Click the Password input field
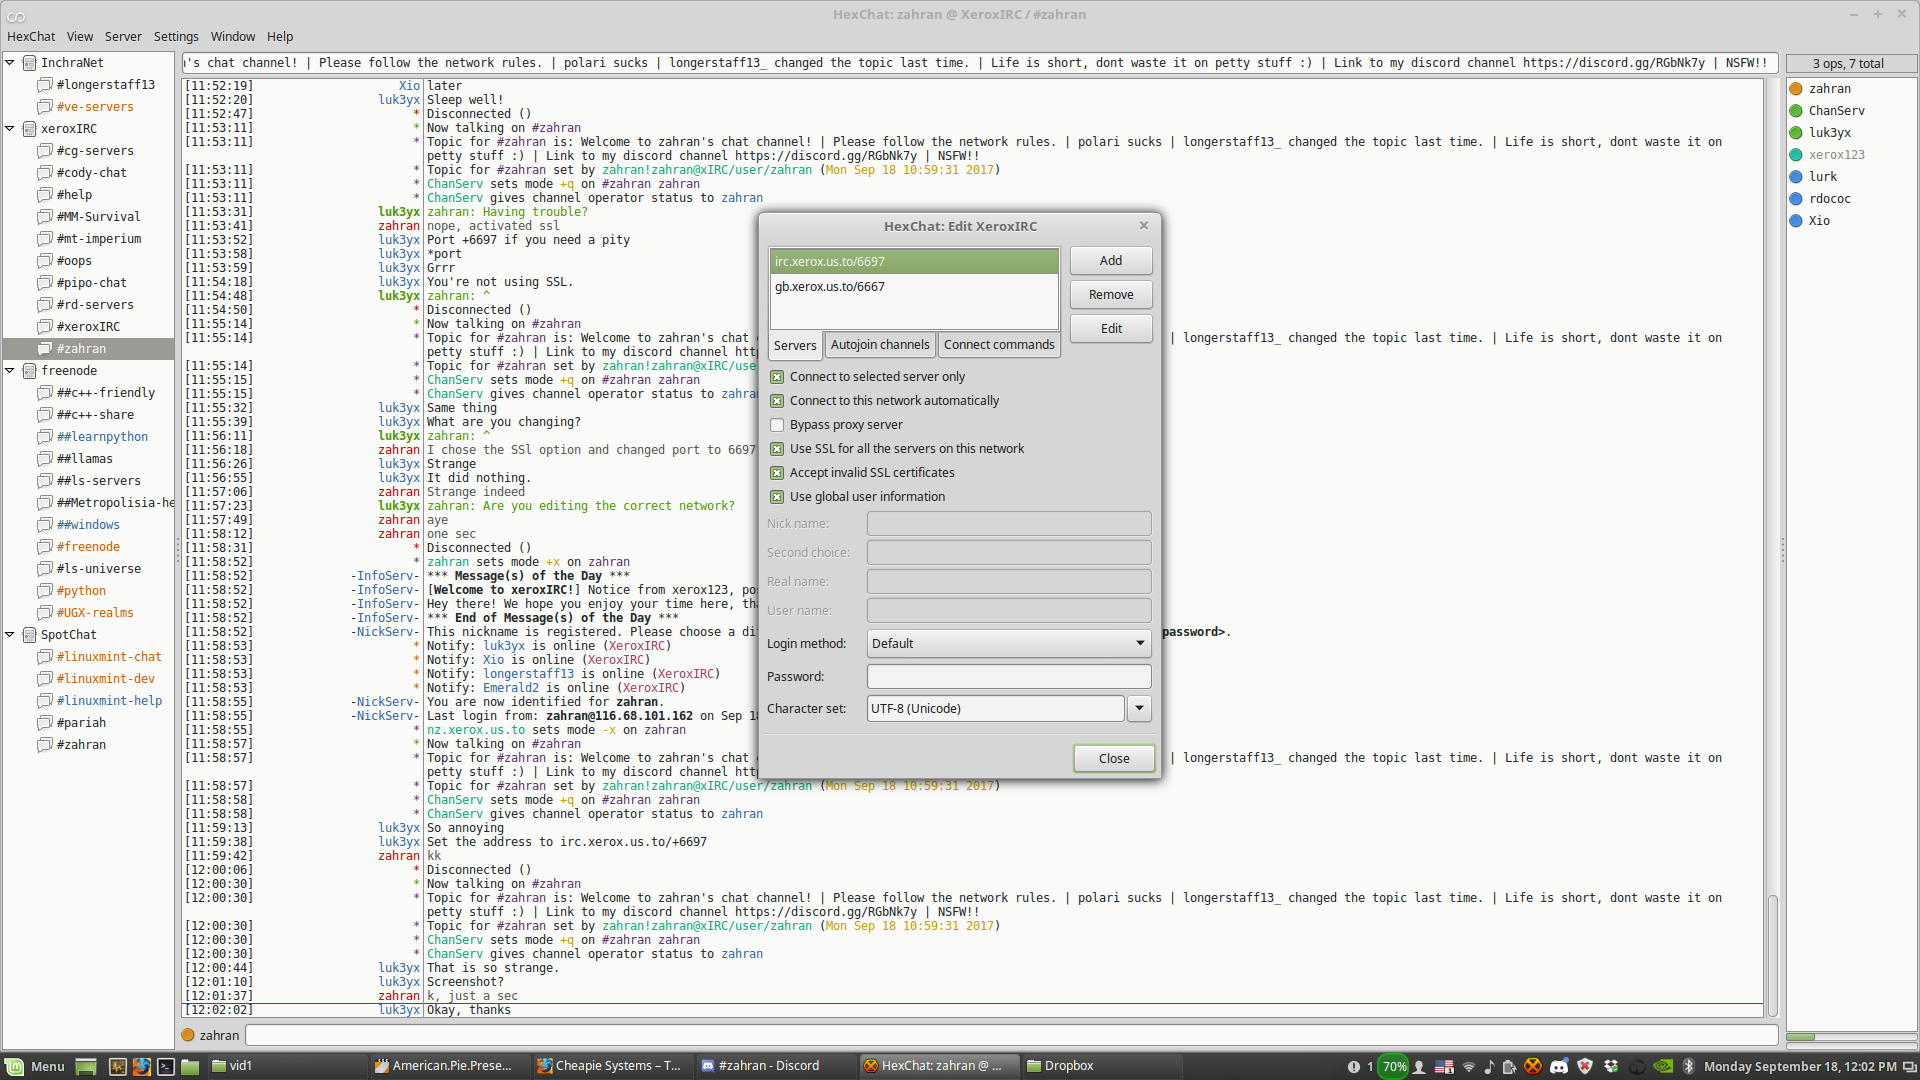Viewport: 1920px width, 1080px height. click(x=1008, y=677)
